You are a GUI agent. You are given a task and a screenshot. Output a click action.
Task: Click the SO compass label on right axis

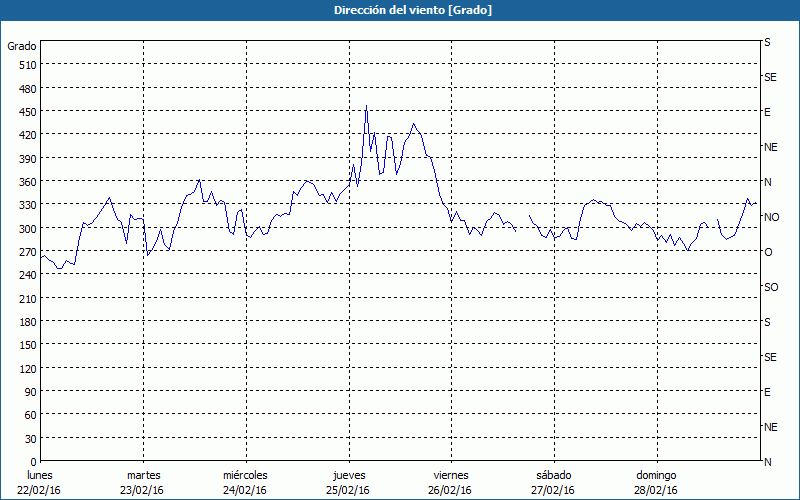[x=770, y=287]
